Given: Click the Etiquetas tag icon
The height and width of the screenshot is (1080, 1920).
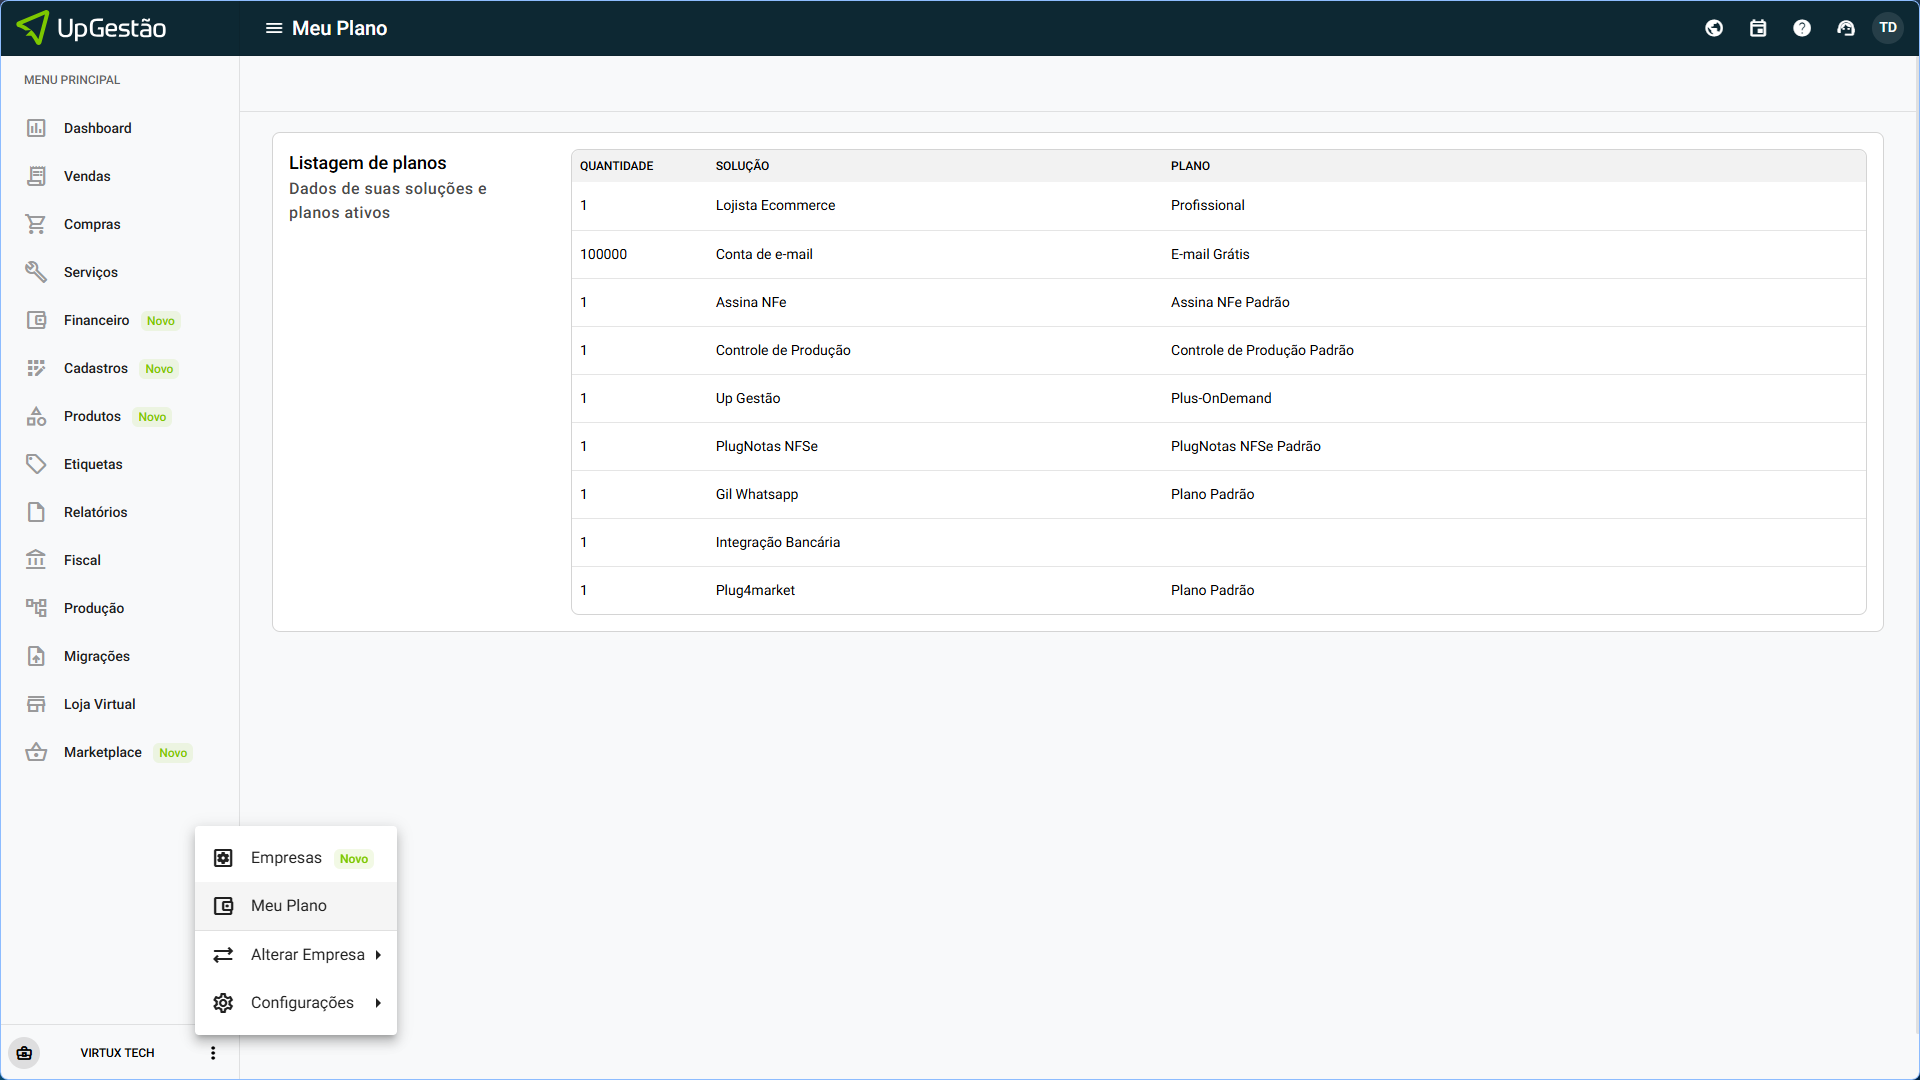Looking at the screenshot, I should click(36, 464).
